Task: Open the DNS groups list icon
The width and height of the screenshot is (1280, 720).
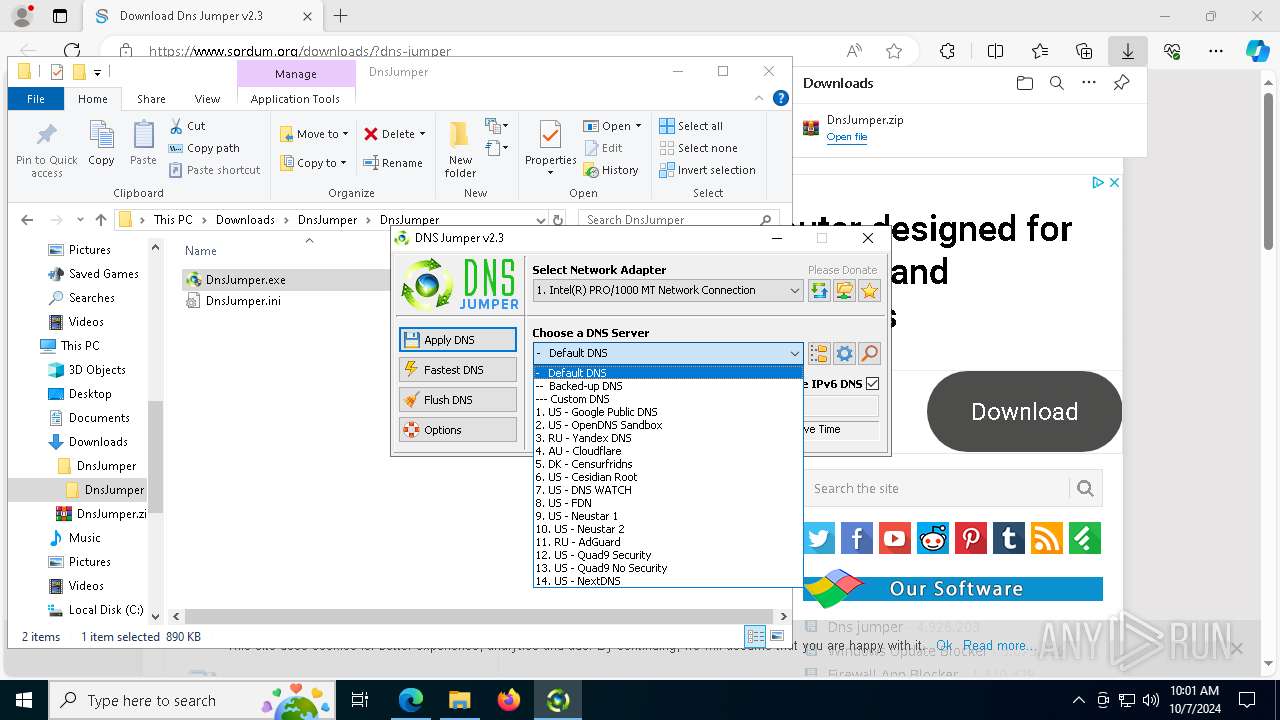Action: pyautogui.click(x=819, y=353)
